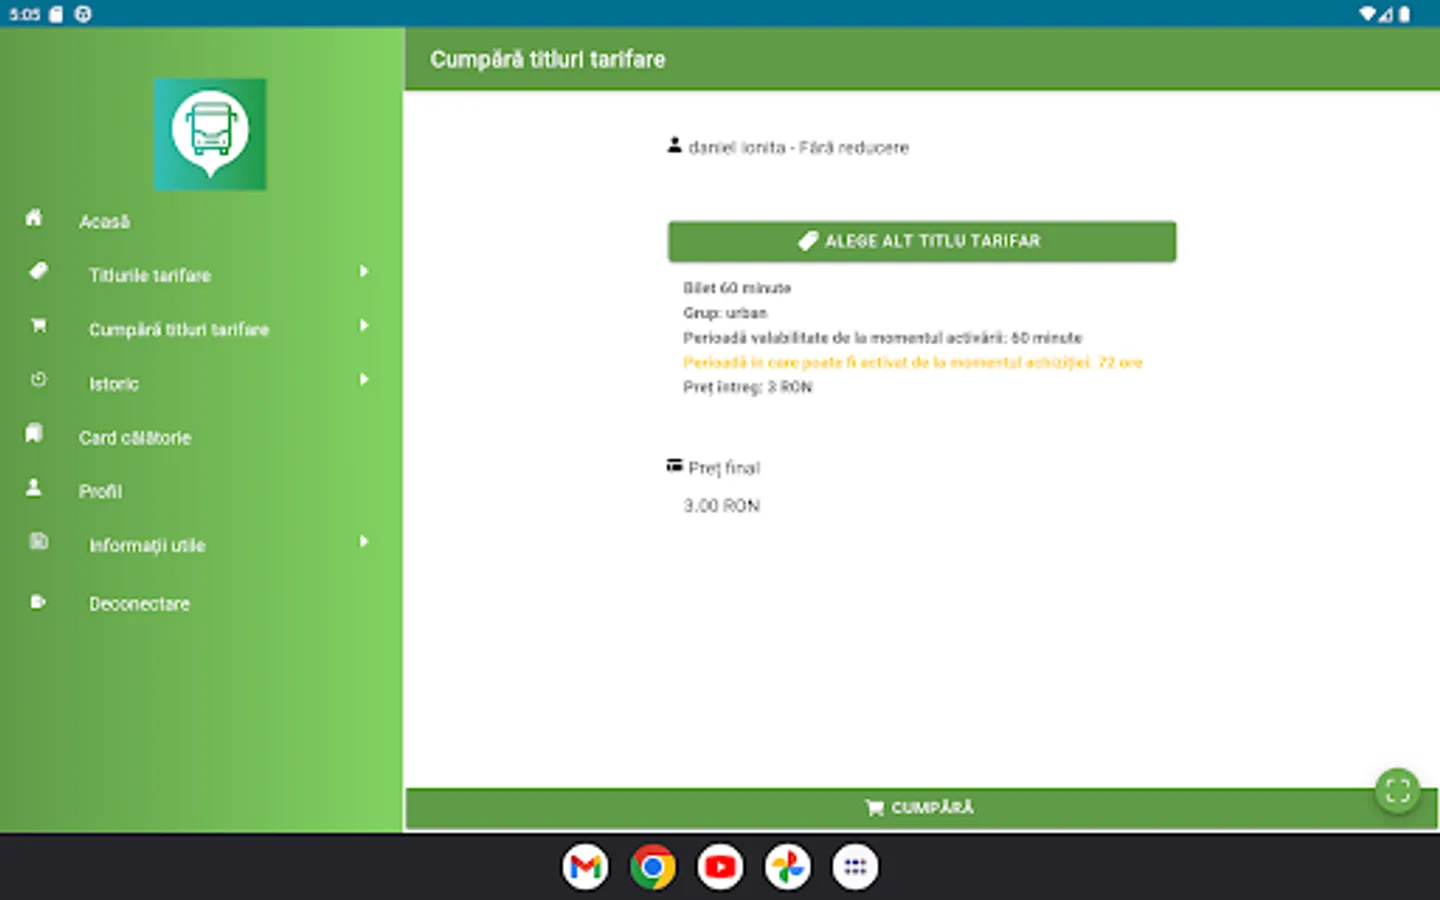The image size is (1440, 900).
Task: Tap the fullscreen icon above CUMPĂRĂ button
Action: (1397, 791)
